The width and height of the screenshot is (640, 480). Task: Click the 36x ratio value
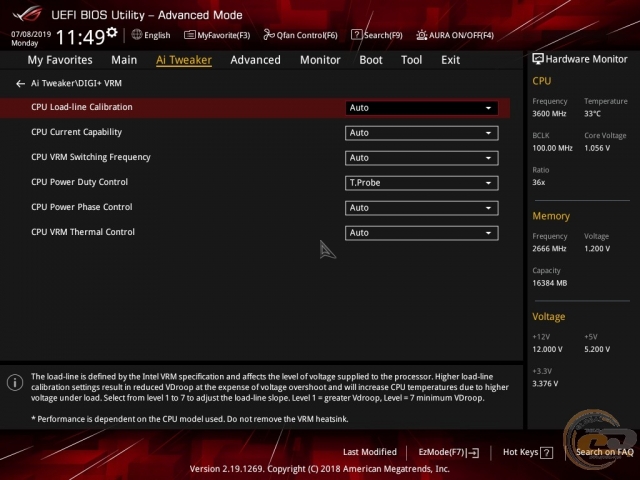pos(538,182)
